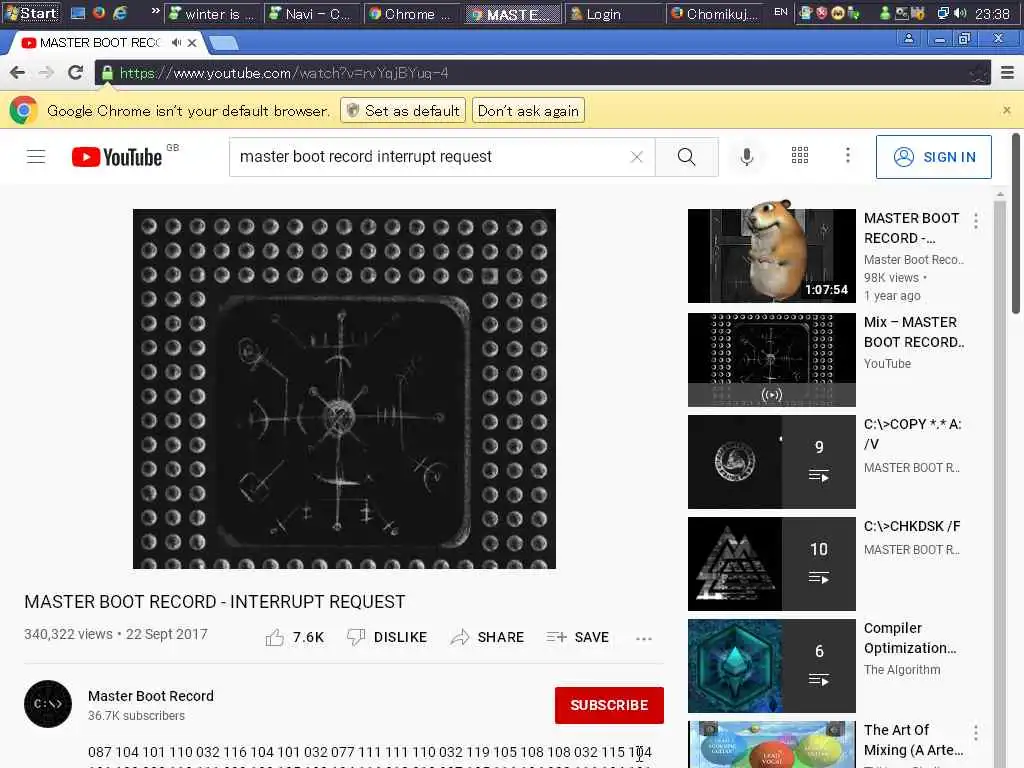Open The Art Of Mixing video title
This screenshot has height=768, width=1024.
tap(913, 740)
